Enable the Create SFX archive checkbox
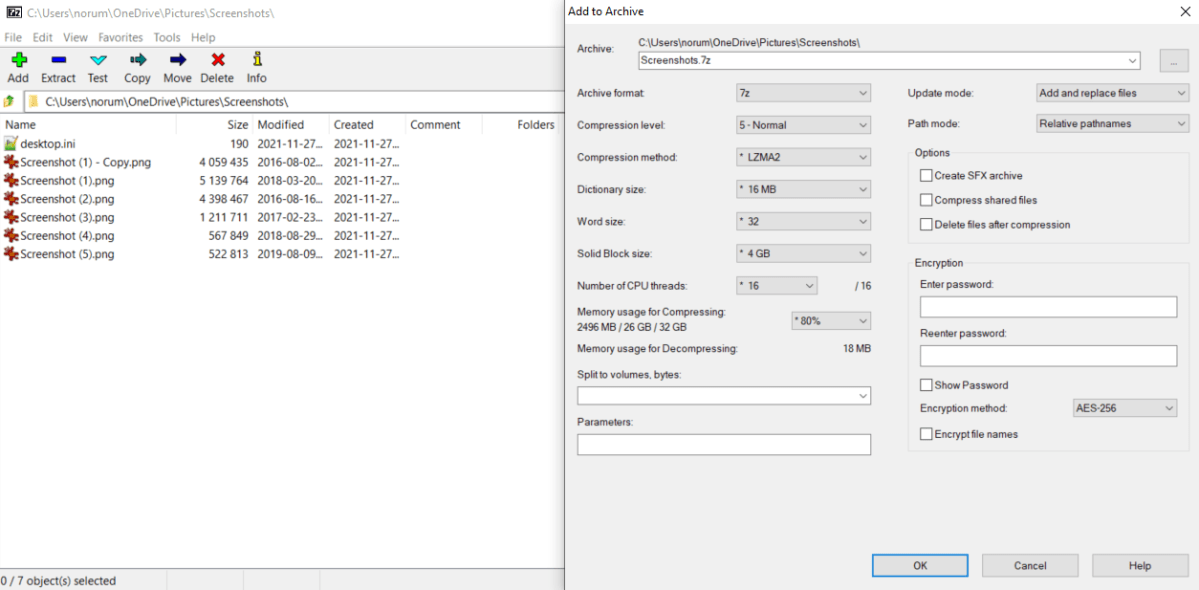1199x590 pixels. click(x=926, y=174)
